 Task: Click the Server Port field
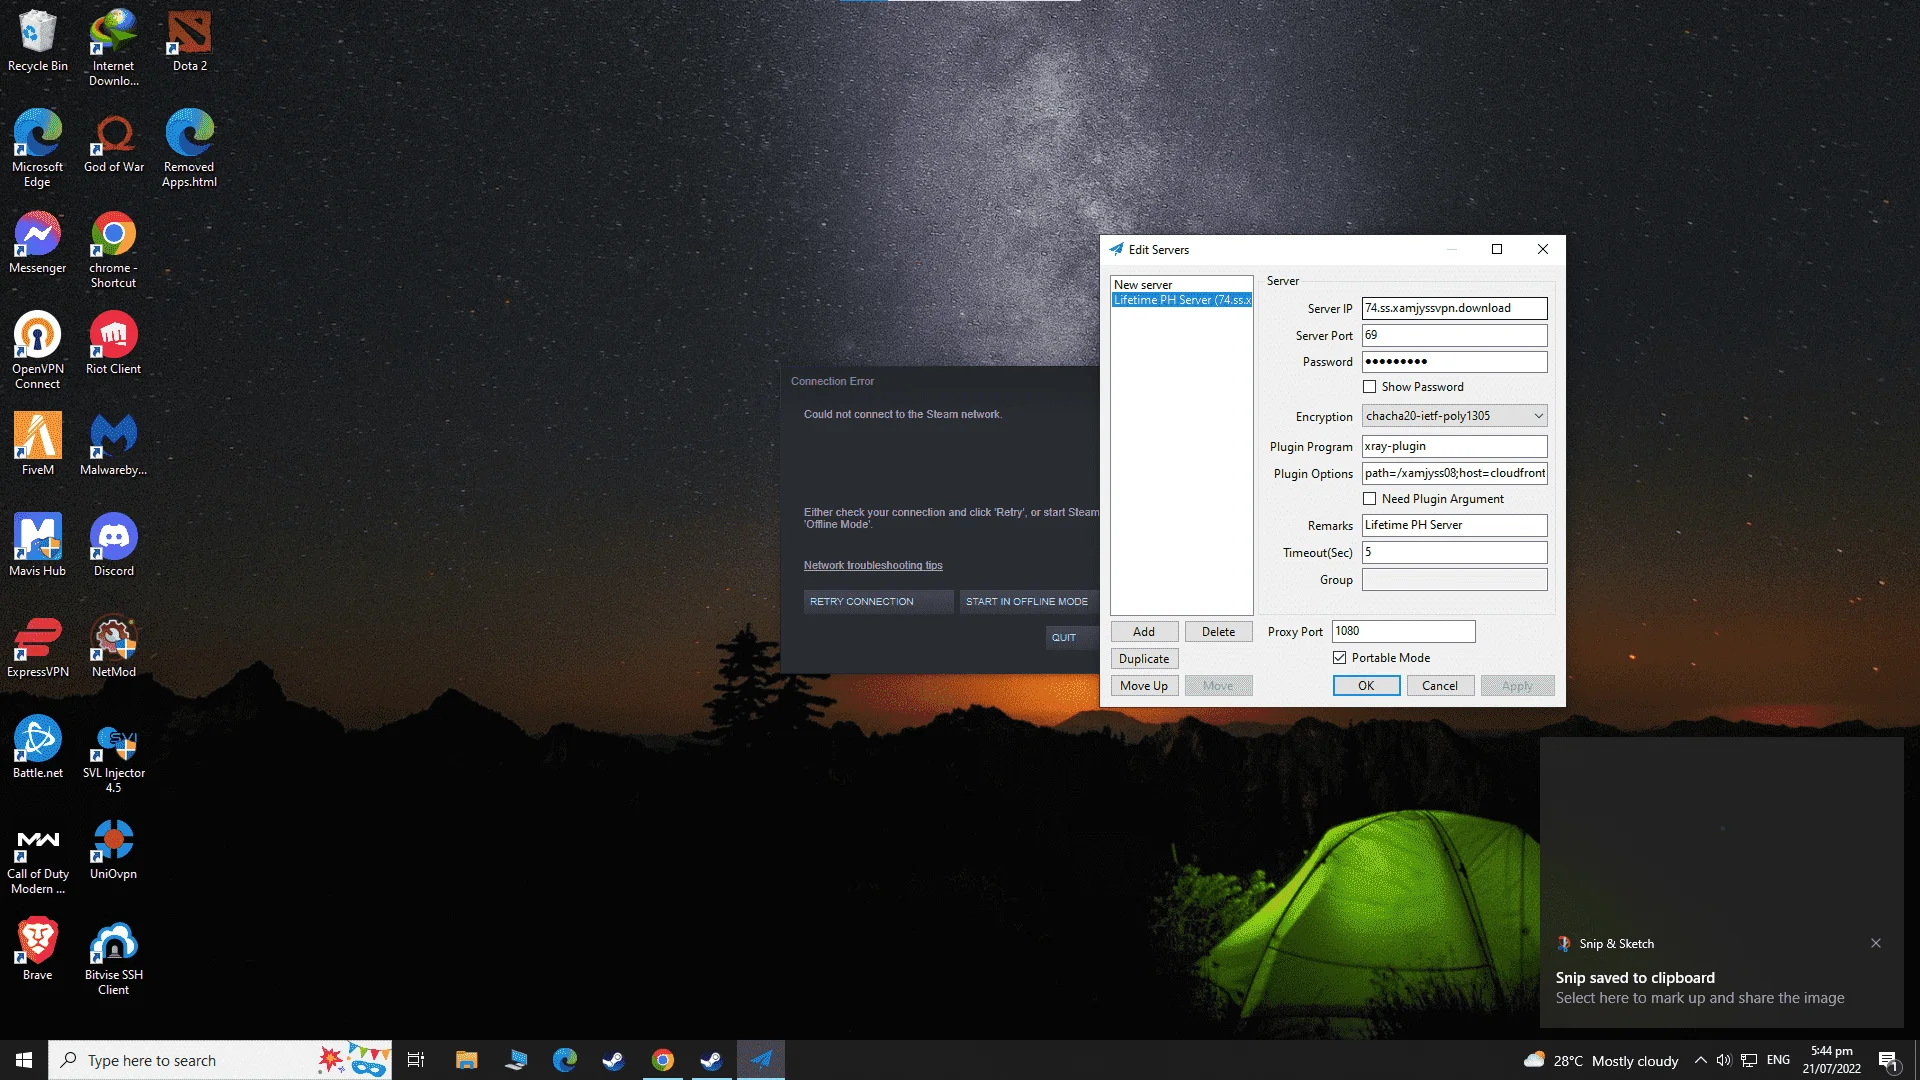[1454, 335]
